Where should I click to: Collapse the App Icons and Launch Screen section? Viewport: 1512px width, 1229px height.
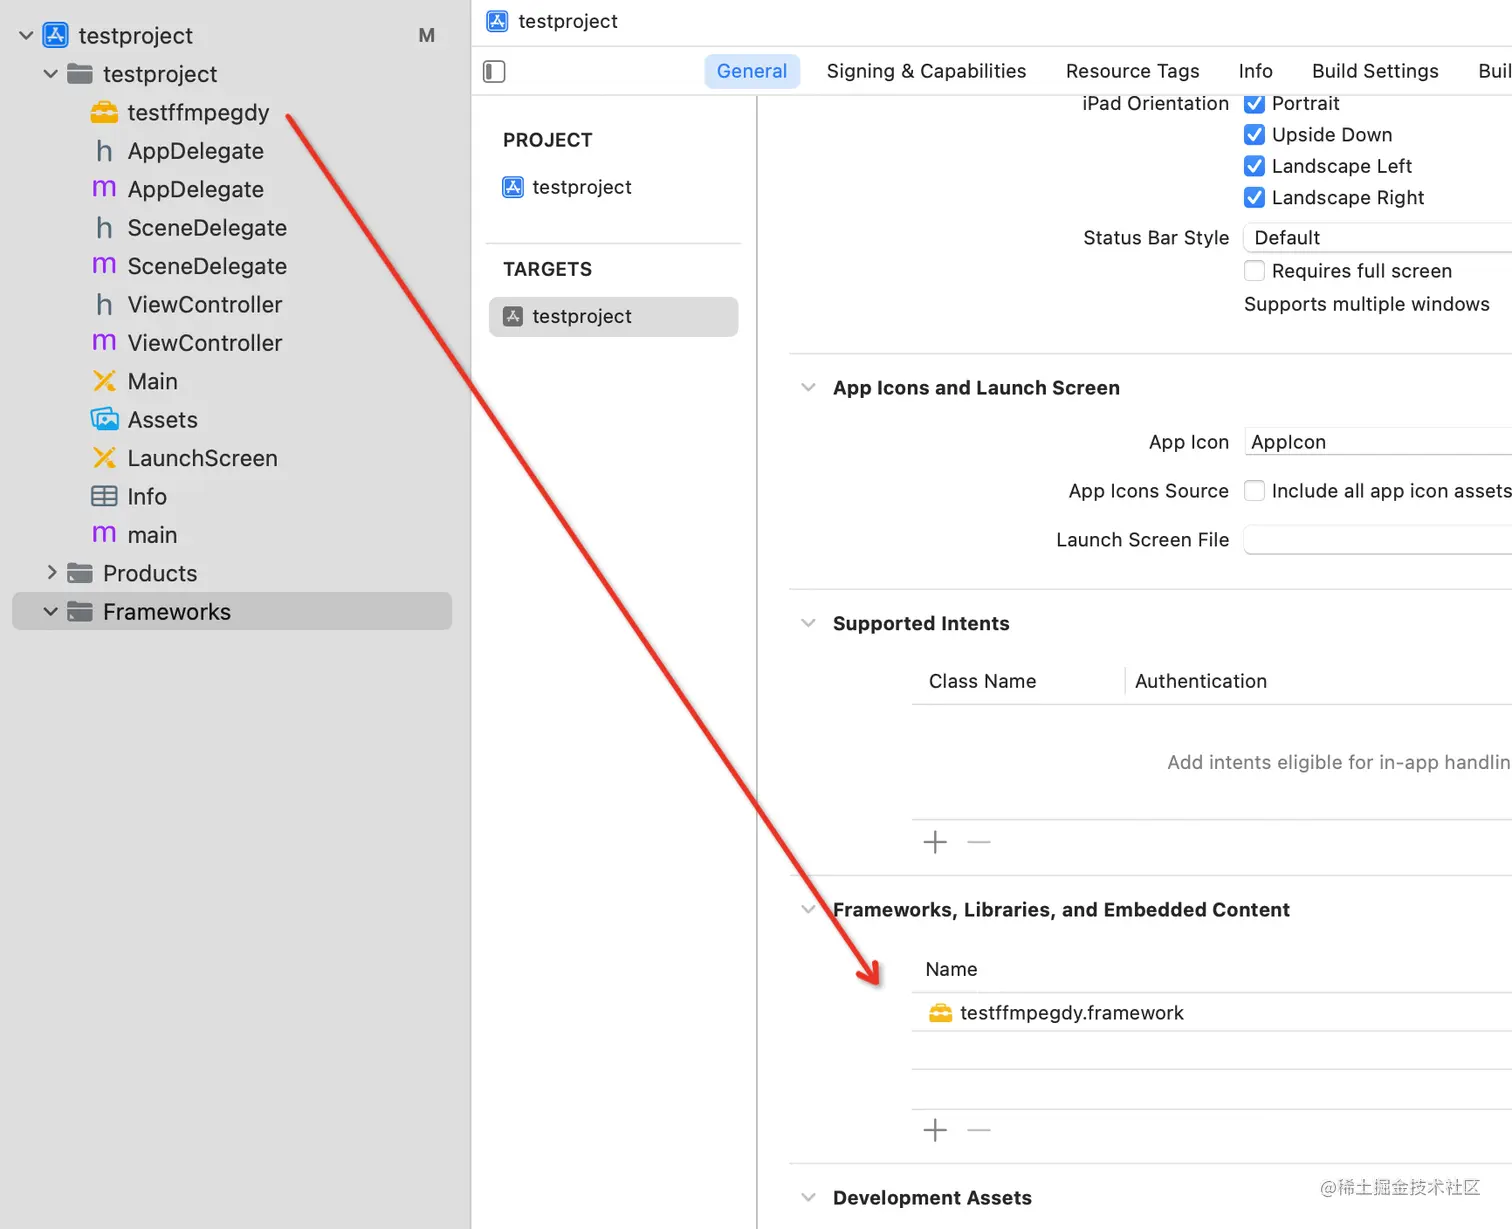tap(808, 388)
